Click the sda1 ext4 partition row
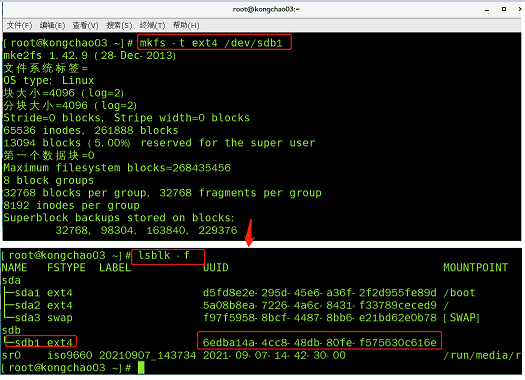525x380 pixels. 238,293
